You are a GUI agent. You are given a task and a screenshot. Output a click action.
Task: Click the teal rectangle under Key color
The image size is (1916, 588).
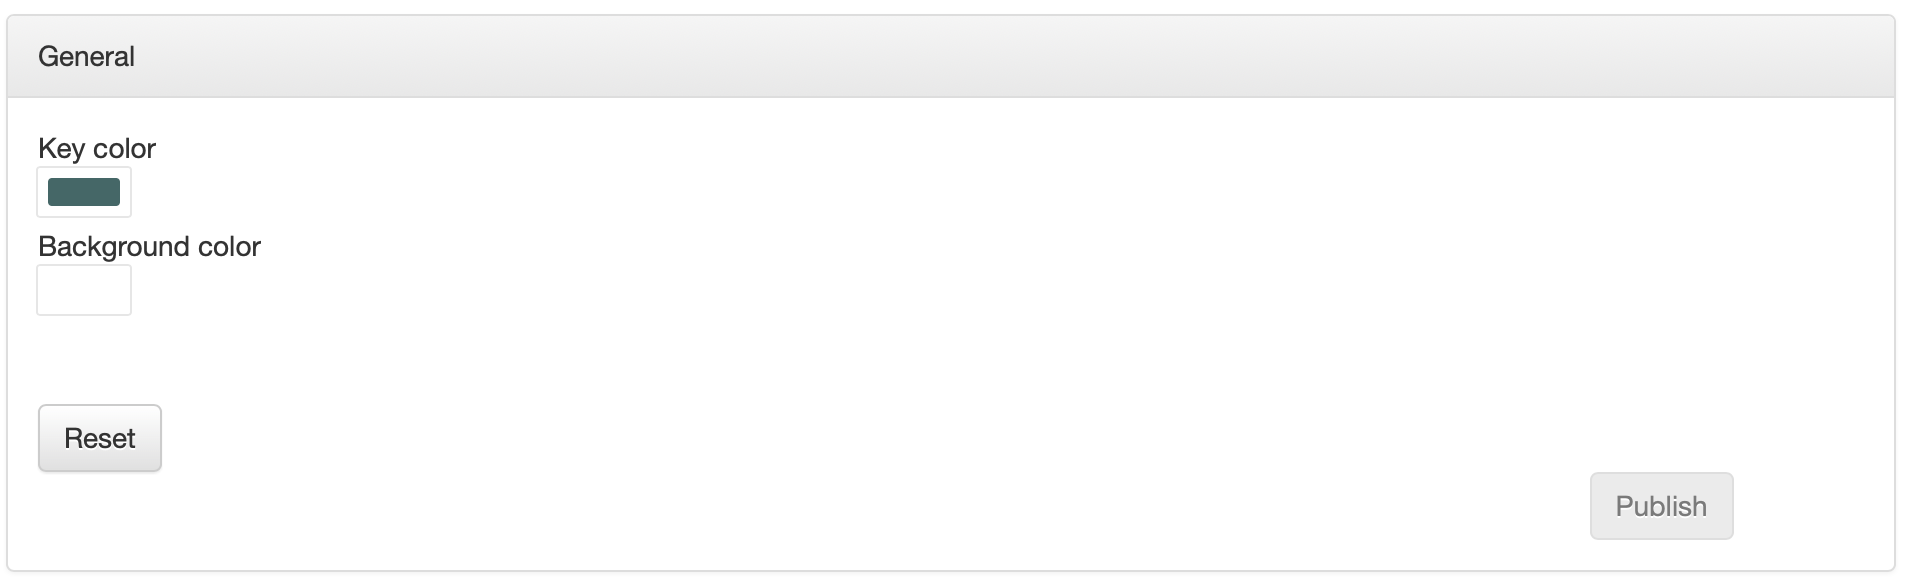(84, 192)
